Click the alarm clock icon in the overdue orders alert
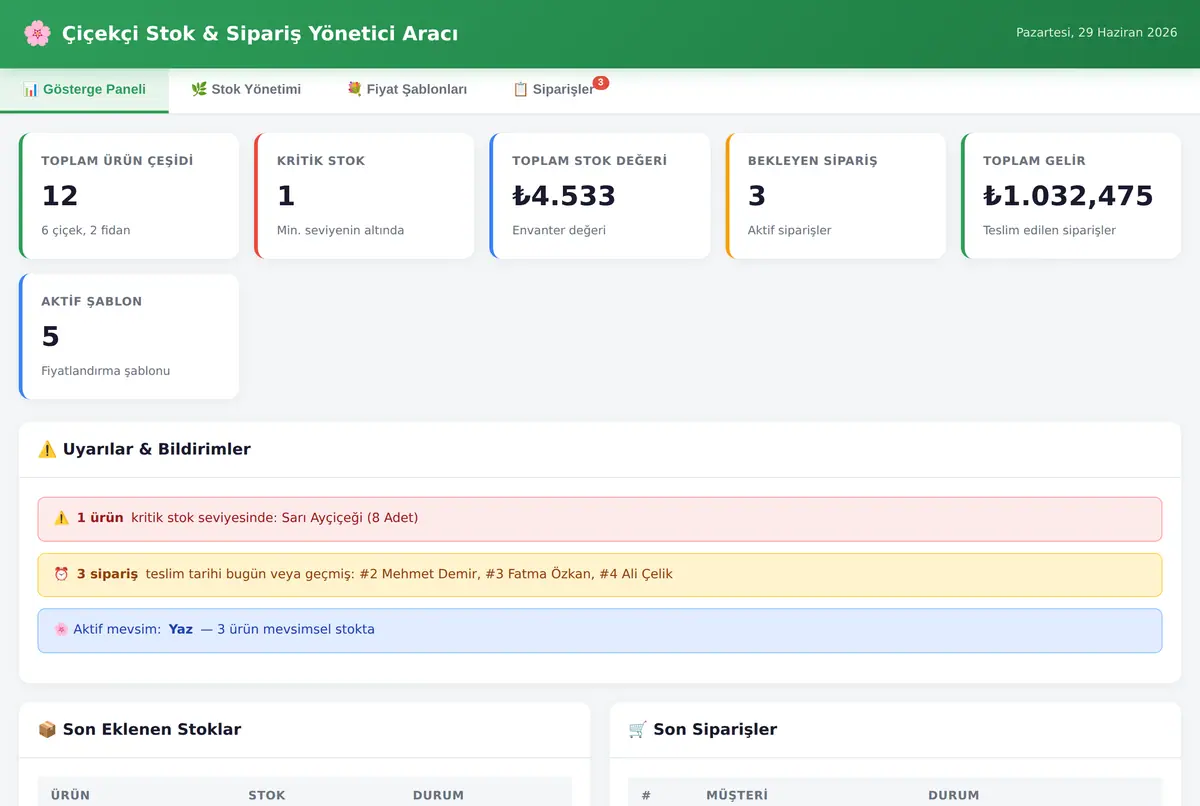Screen dimensions: 1200x806 pos(61,574)
